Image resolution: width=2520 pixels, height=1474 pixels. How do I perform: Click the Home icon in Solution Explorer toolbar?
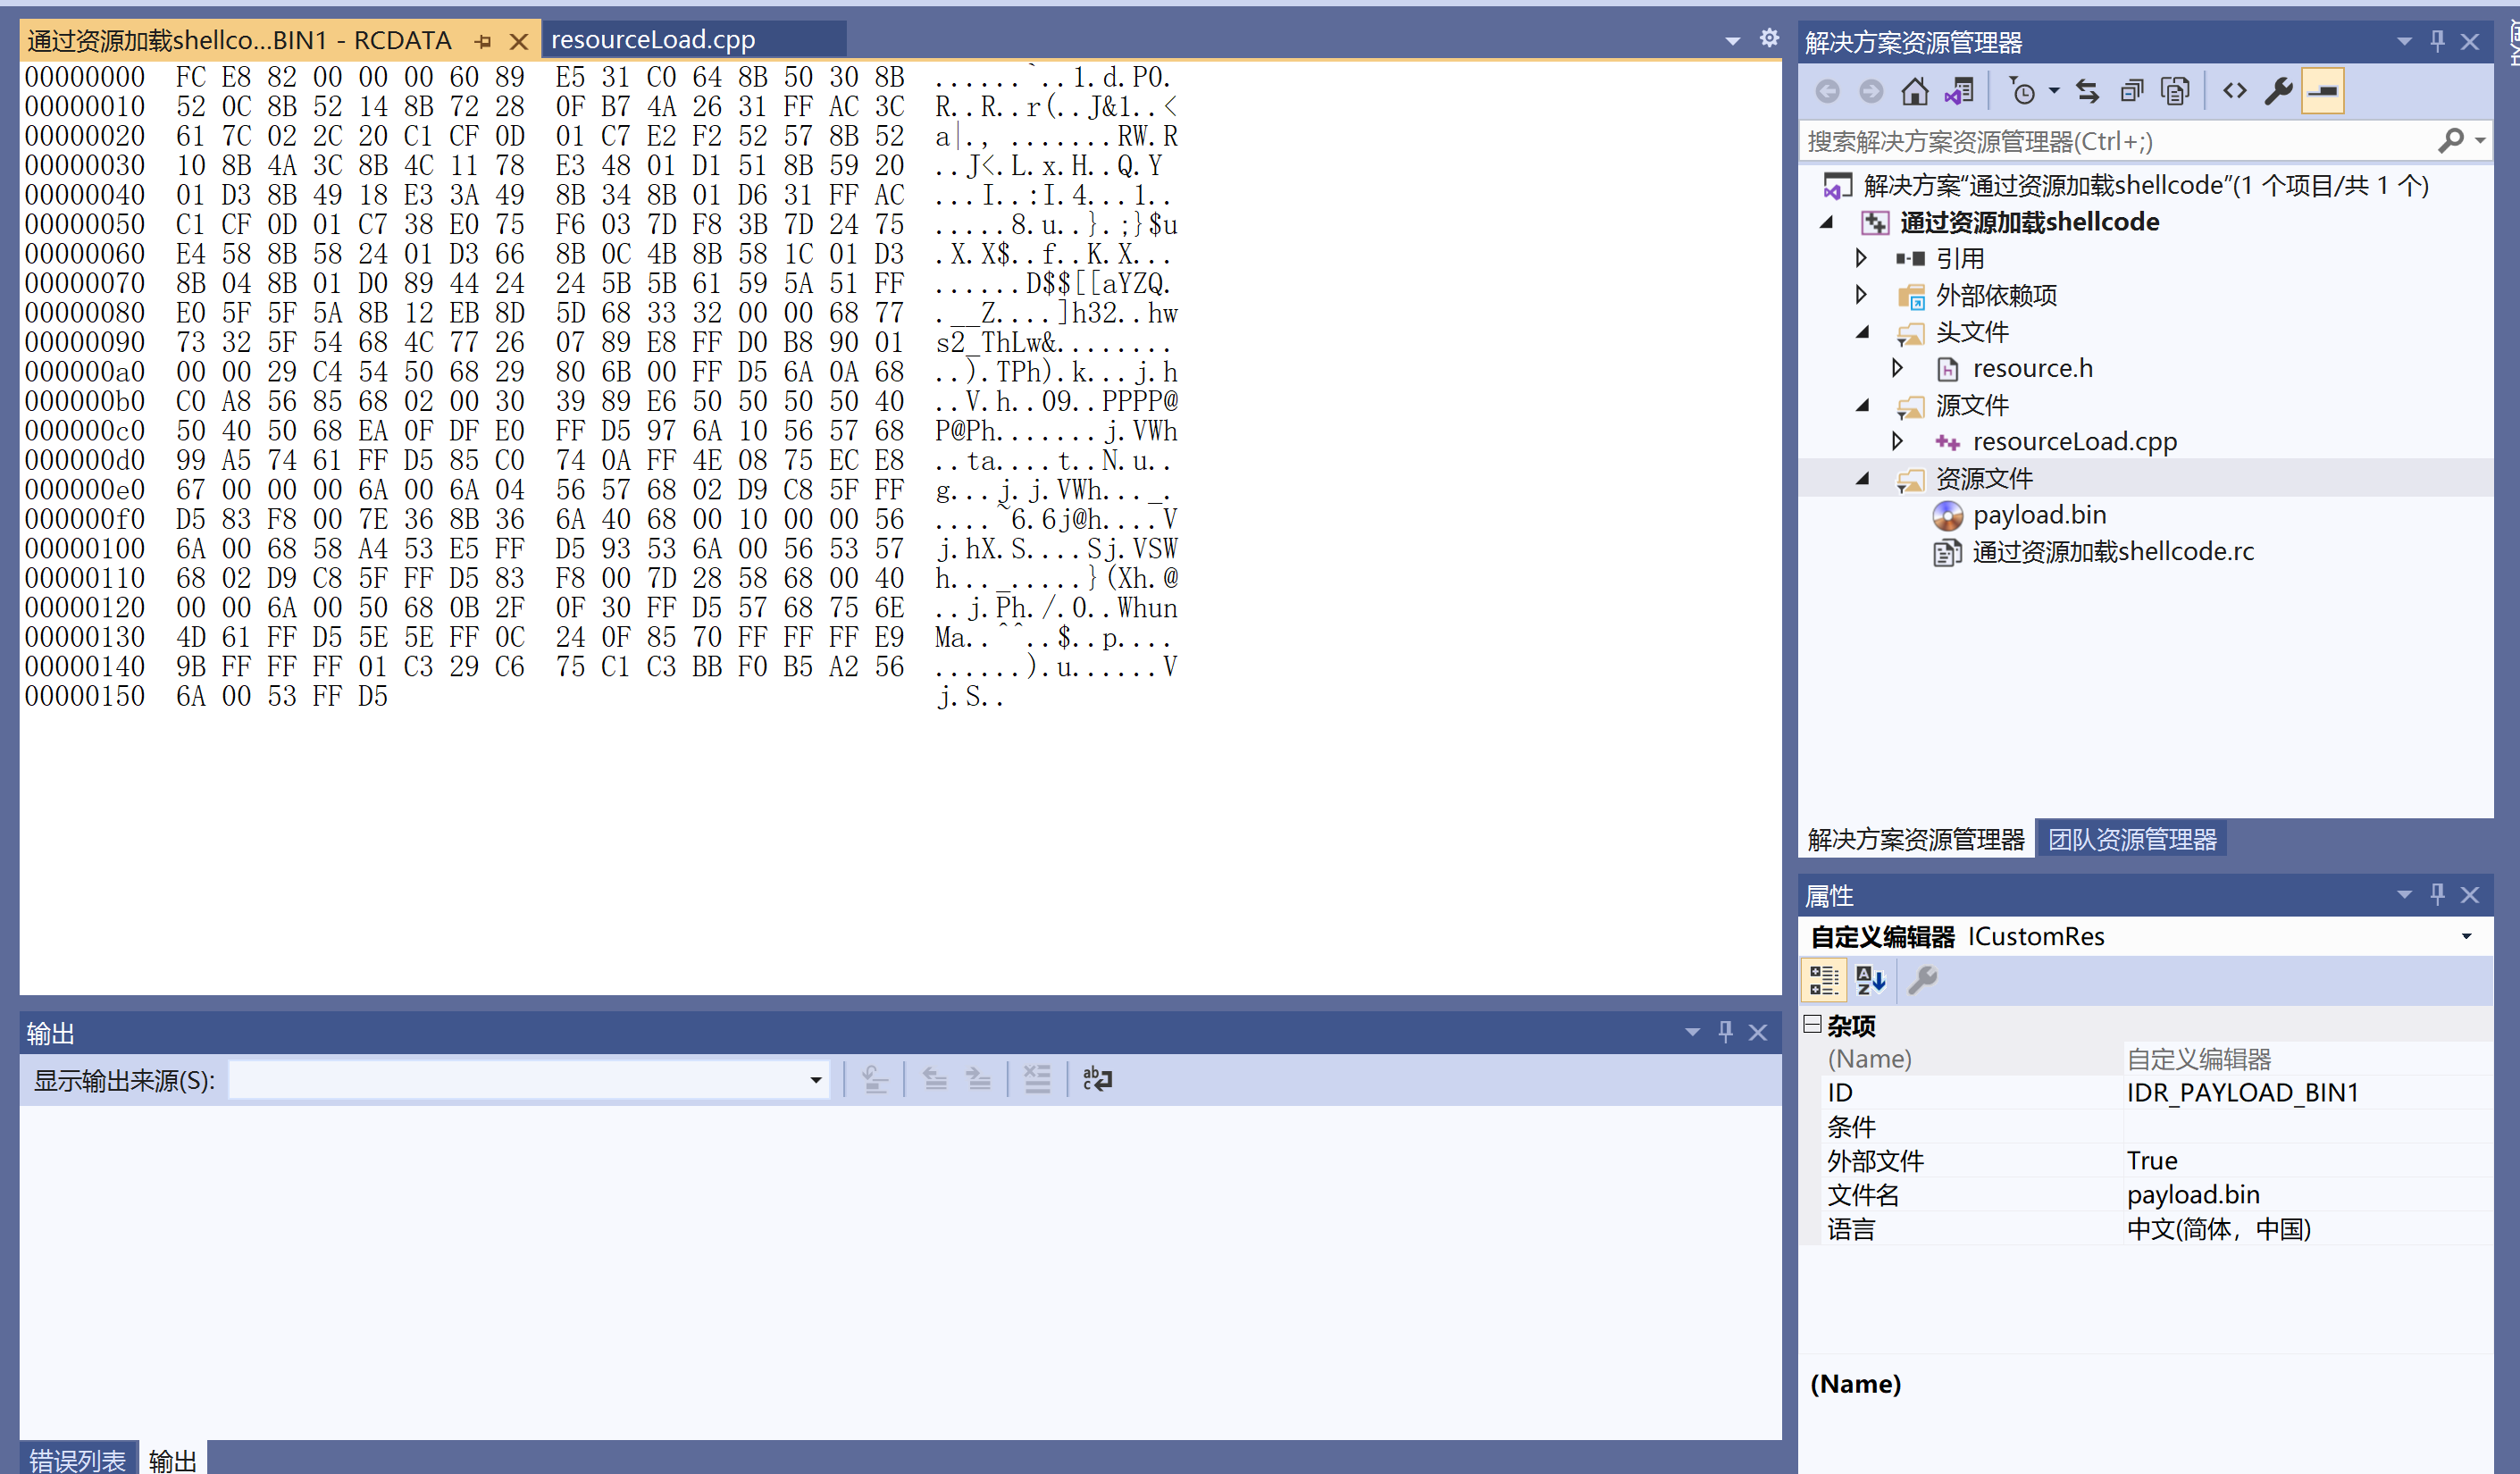point(1914,92)
